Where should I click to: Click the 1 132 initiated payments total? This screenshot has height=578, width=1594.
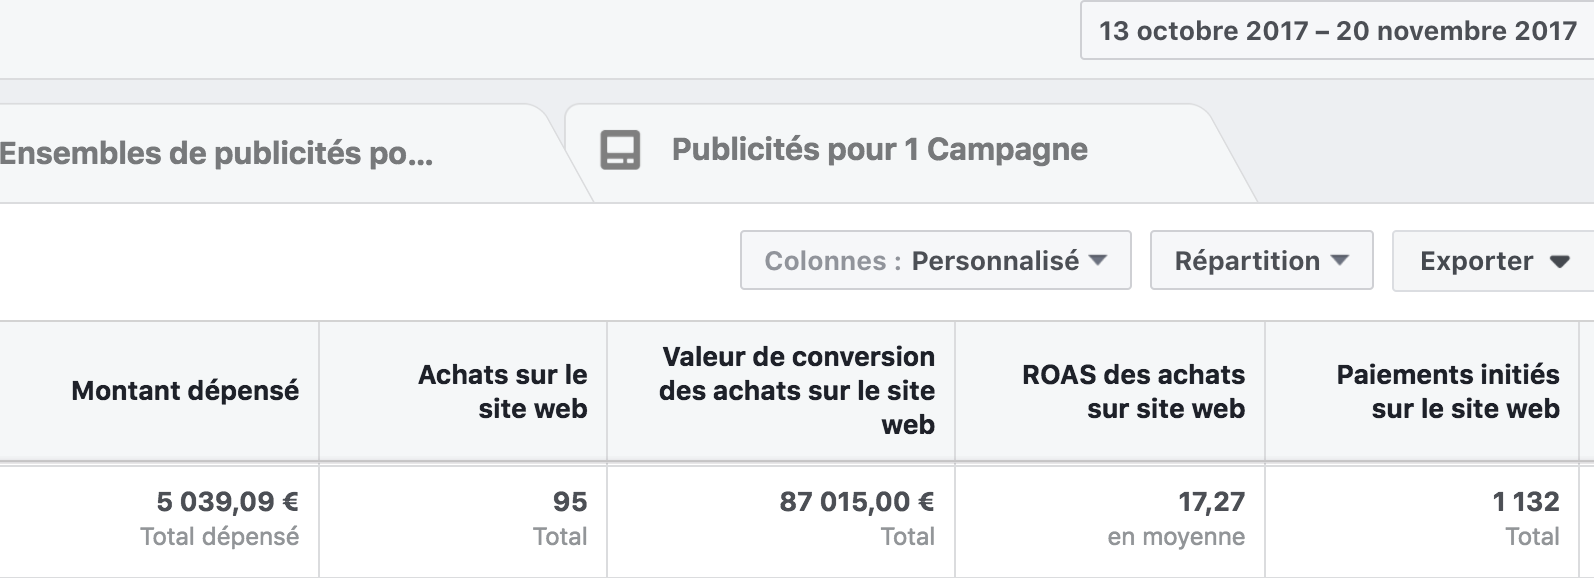click(1526, 501)
